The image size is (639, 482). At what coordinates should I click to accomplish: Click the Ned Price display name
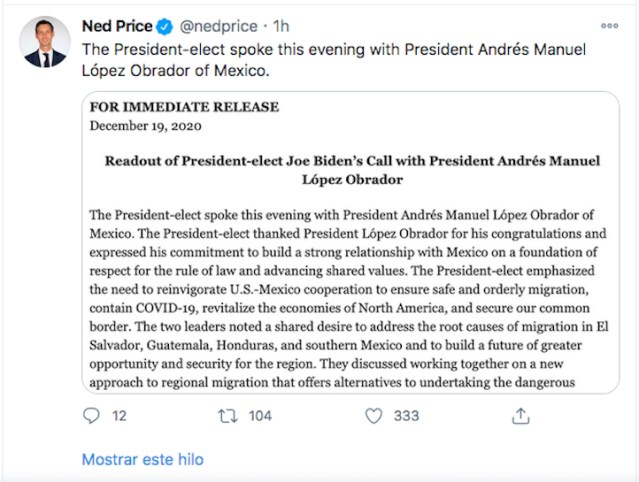(x=118, y=24)
